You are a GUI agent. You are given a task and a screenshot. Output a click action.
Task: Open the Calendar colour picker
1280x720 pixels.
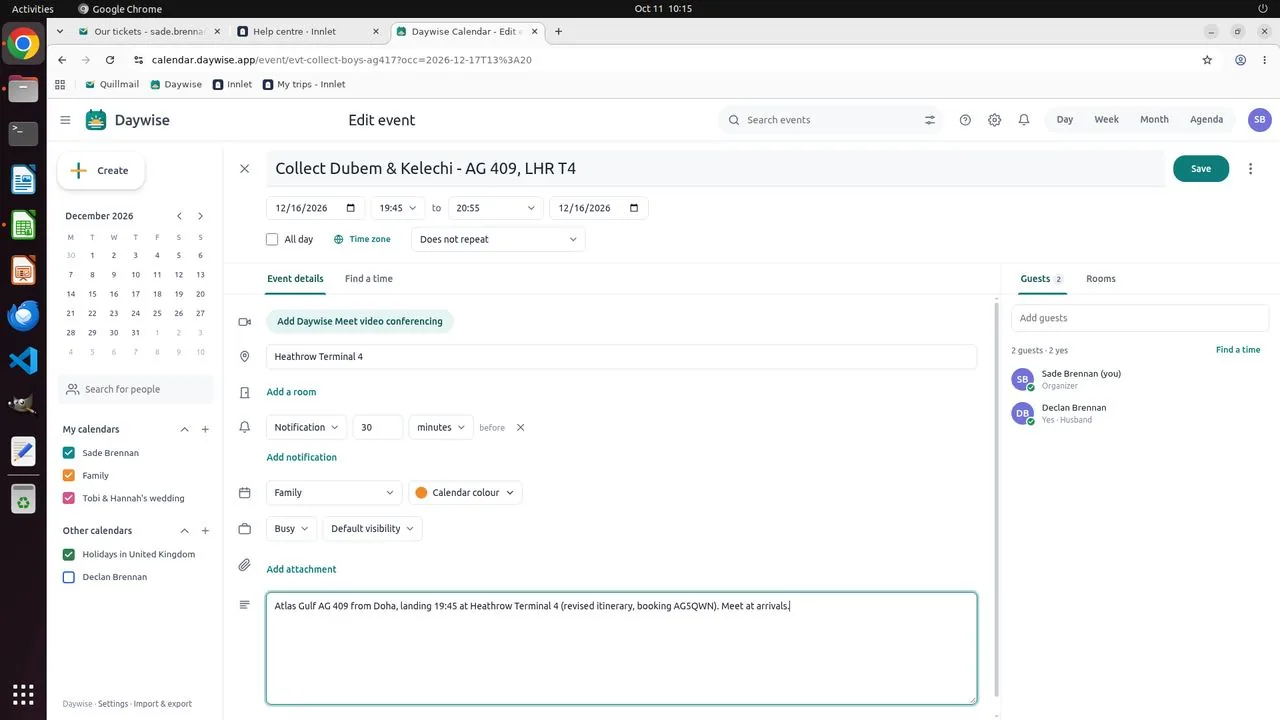[465, 492]
